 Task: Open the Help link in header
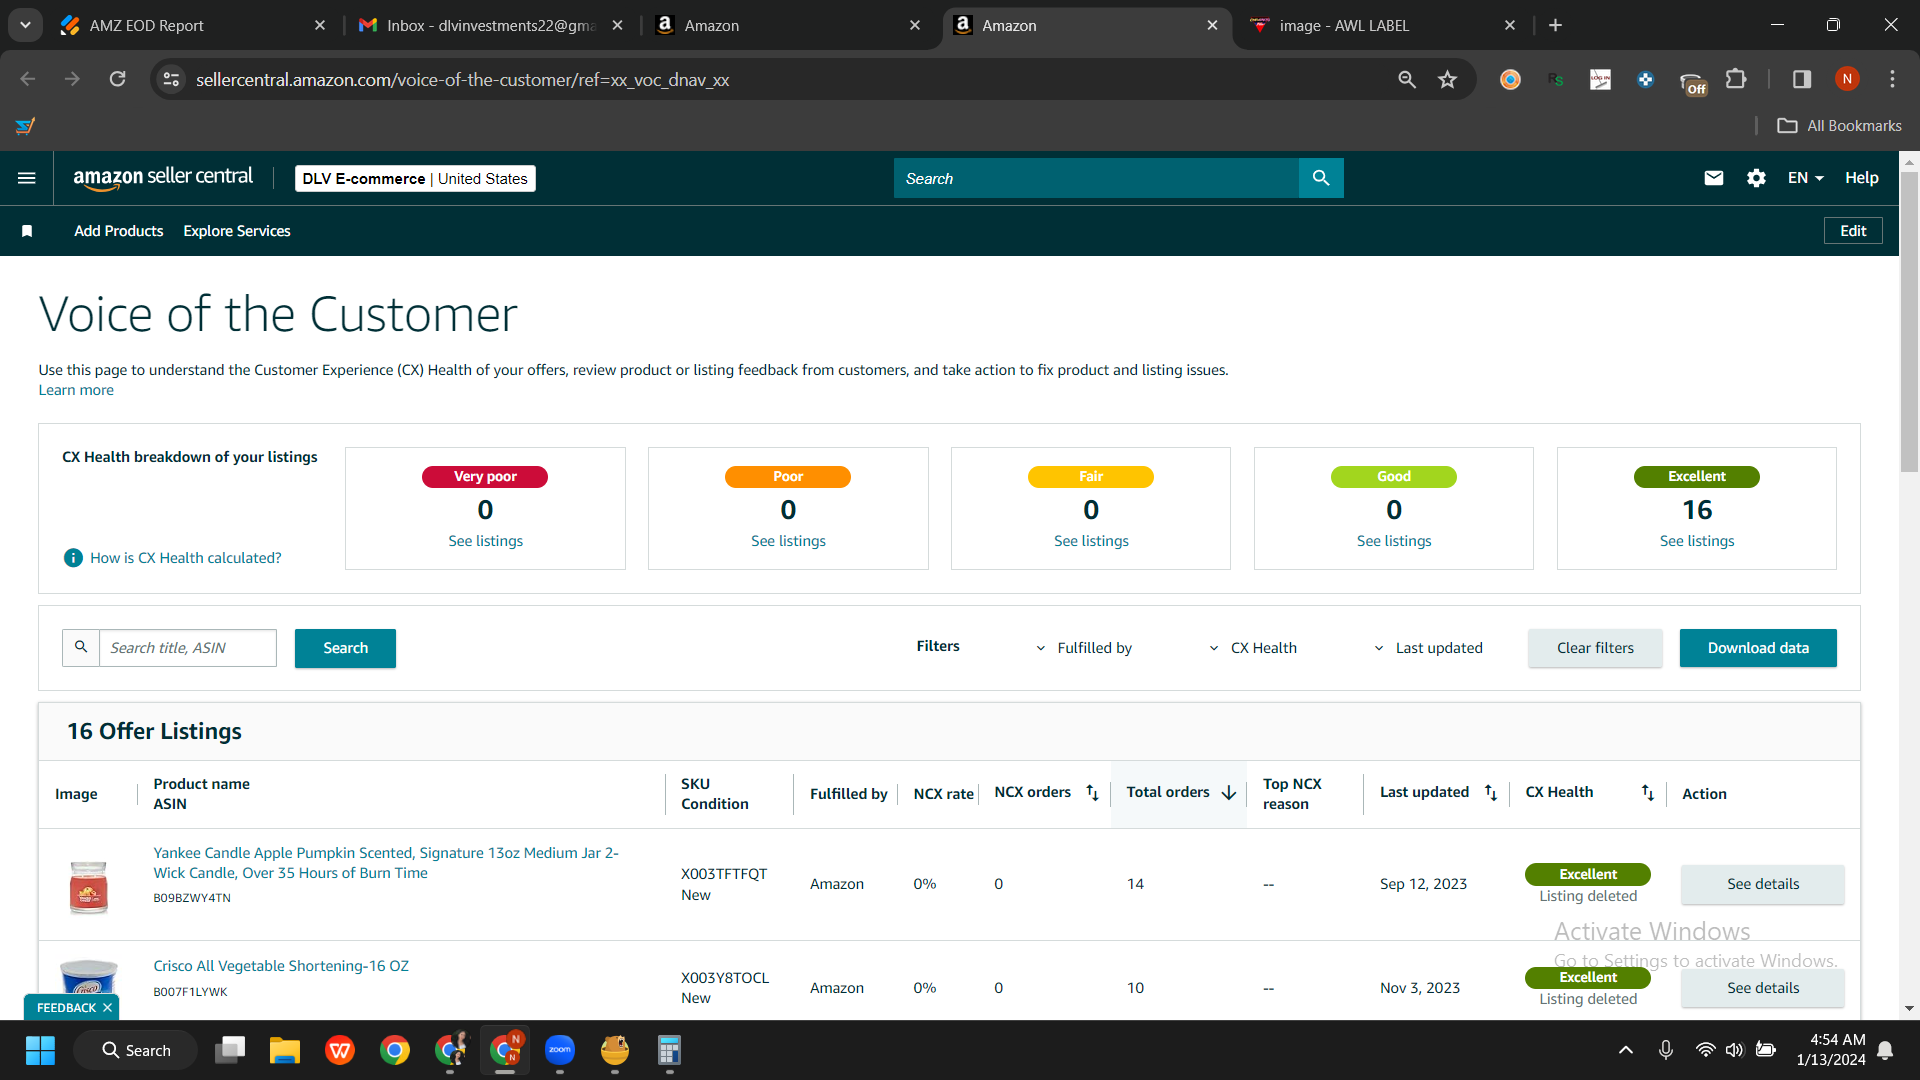1861,178
